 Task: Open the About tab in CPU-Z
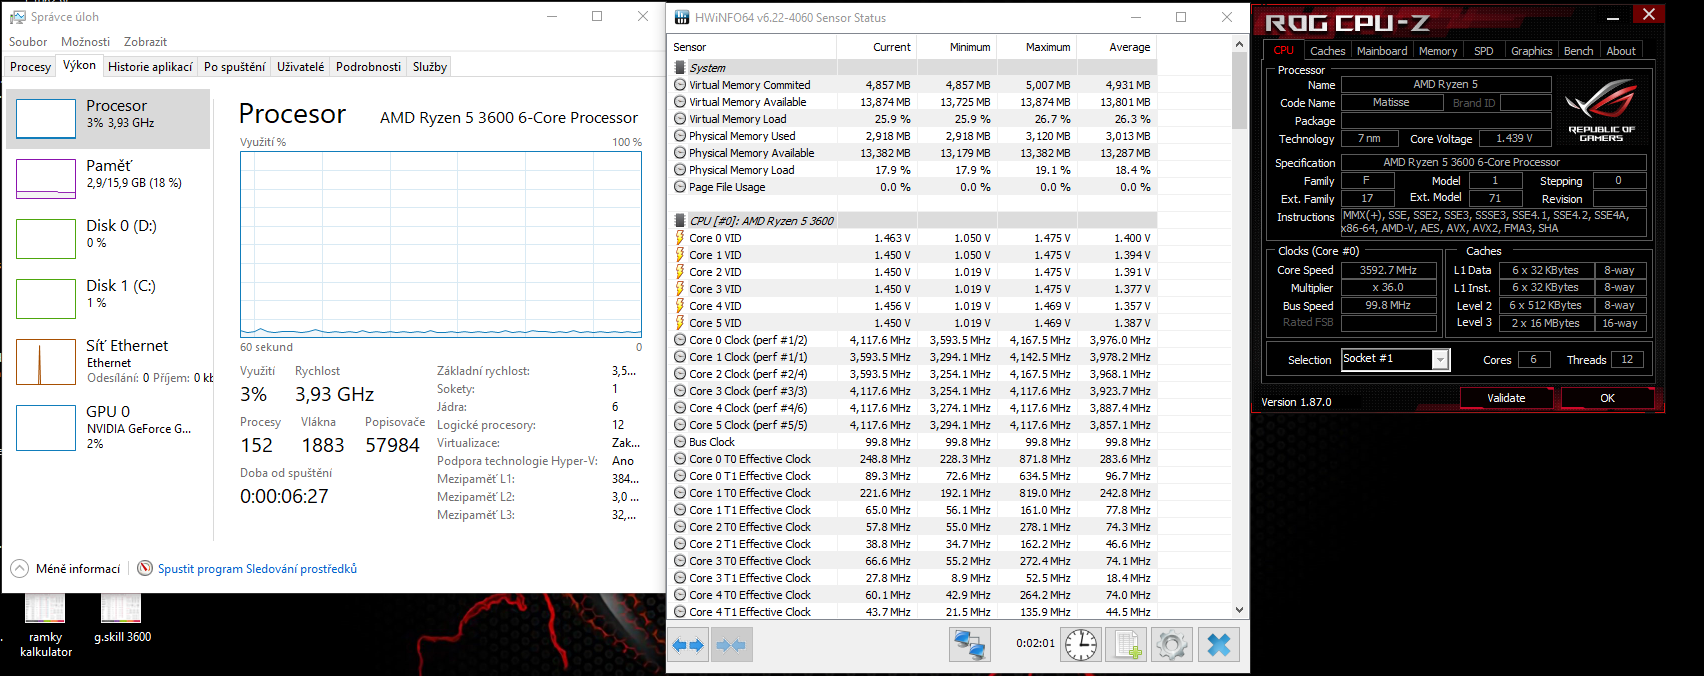[x=1621, y=51]
